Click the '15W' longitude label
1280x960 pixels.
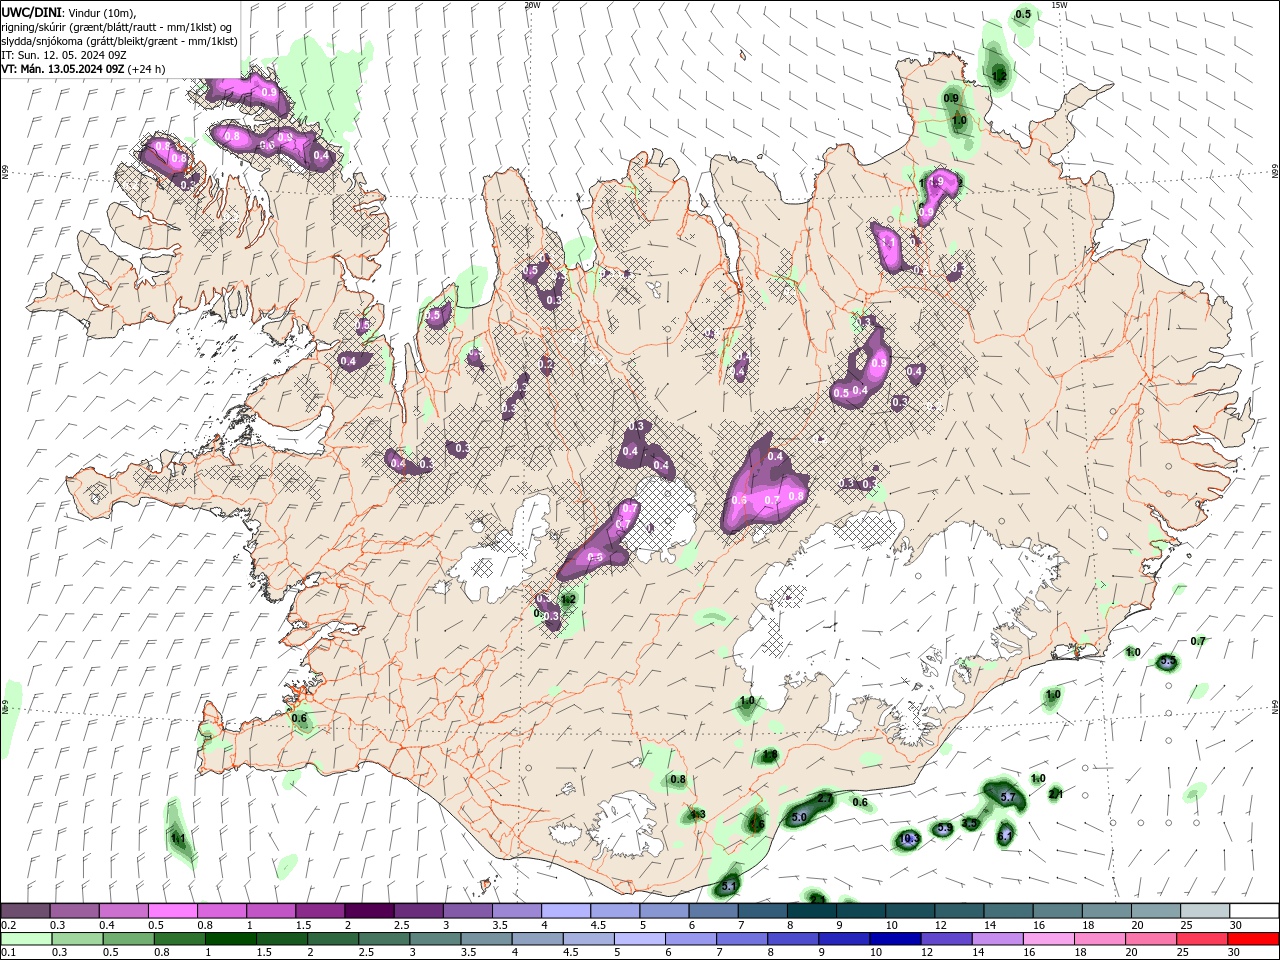point(1059,5)
